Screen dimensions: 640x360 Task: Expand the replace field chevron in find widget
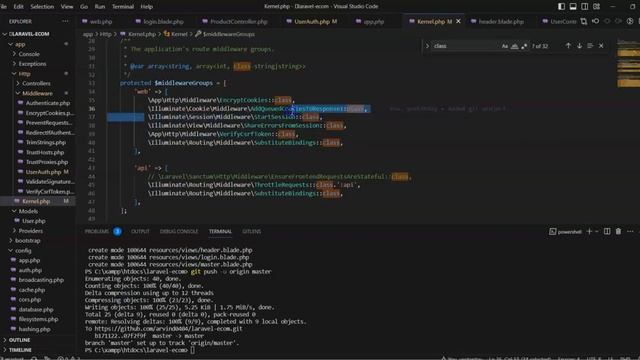427,46
